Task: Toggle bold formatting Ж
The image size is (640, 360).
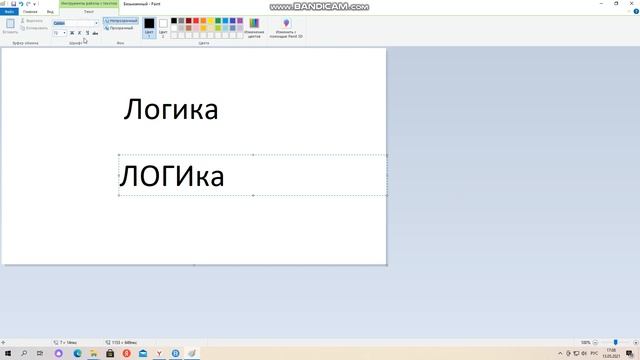Action: [x=72, y=33]
